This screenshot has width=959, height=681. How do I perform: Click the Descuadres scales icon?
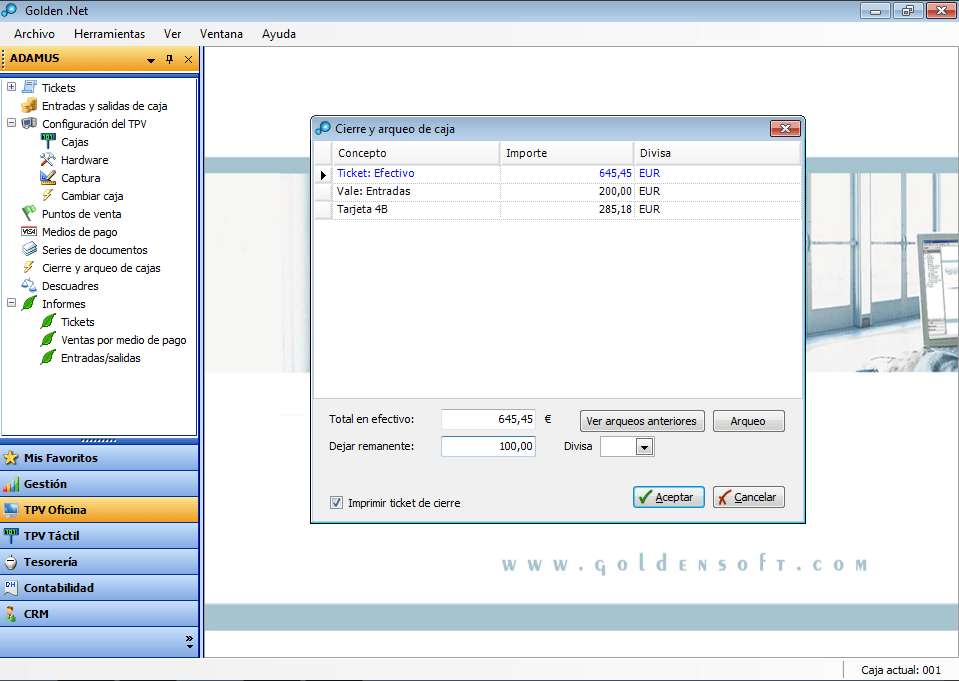[x=29, y=286]
